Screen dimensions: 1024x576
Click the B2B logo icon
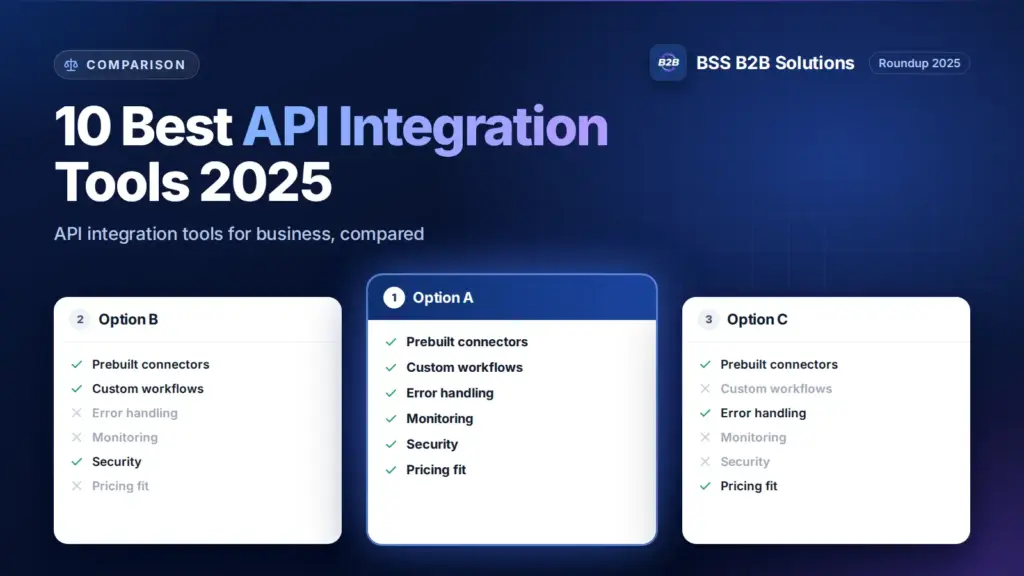coord(667,63)
